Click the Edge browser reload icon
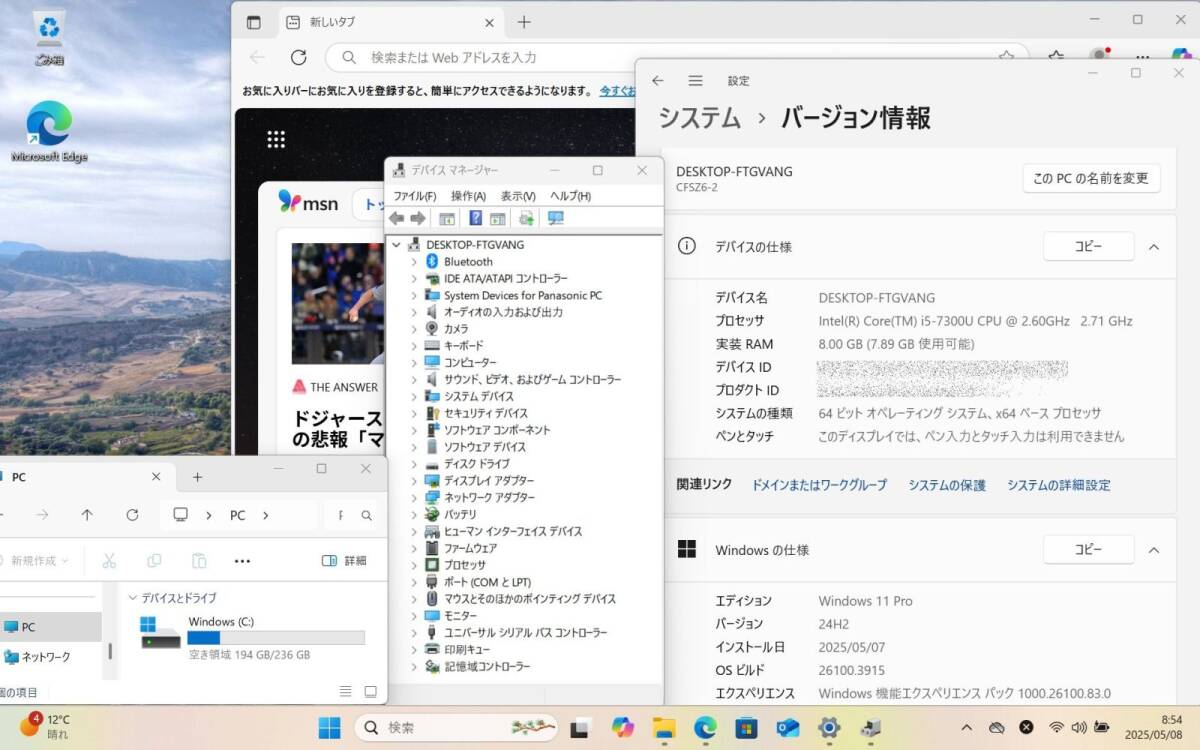1200x750 pixels. (298, 57)
